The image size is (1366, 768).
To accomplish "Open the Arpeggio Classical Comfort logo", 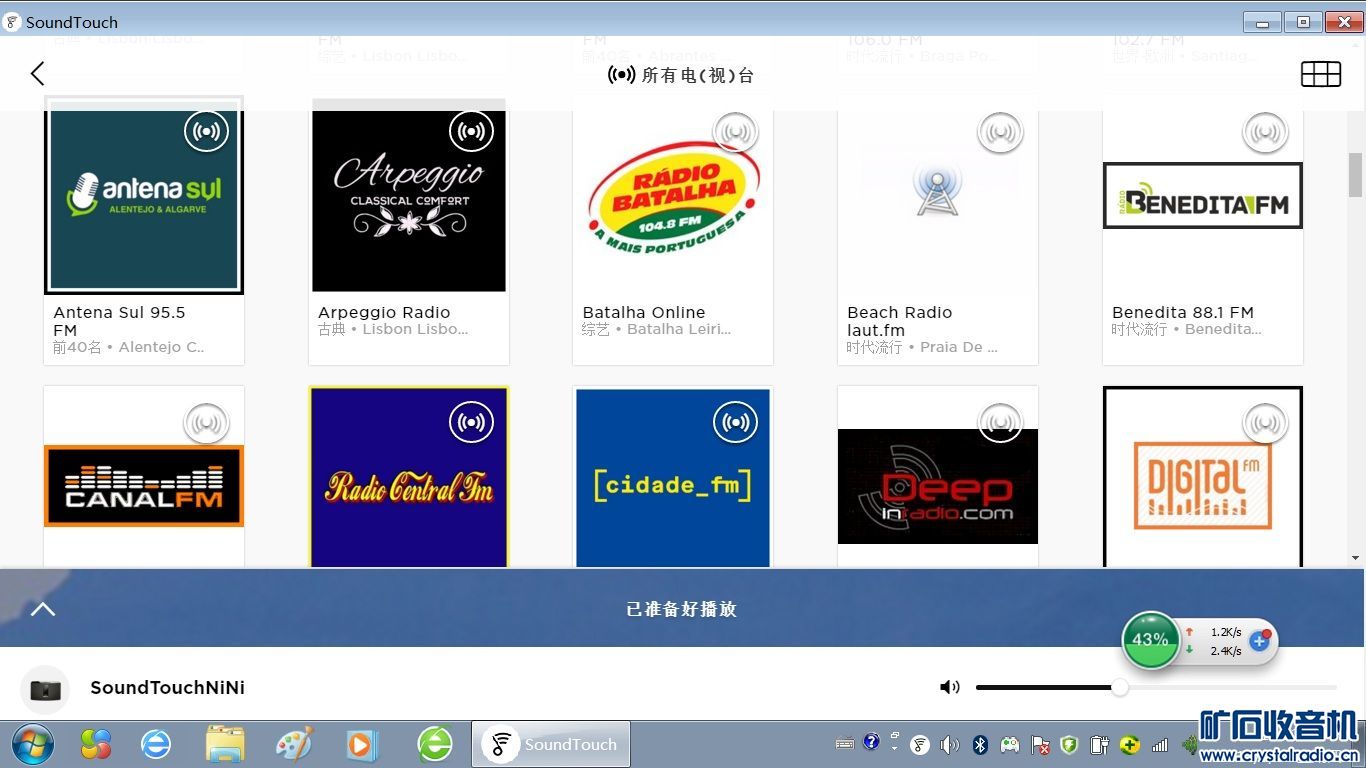I will click(x=409, y=196).
